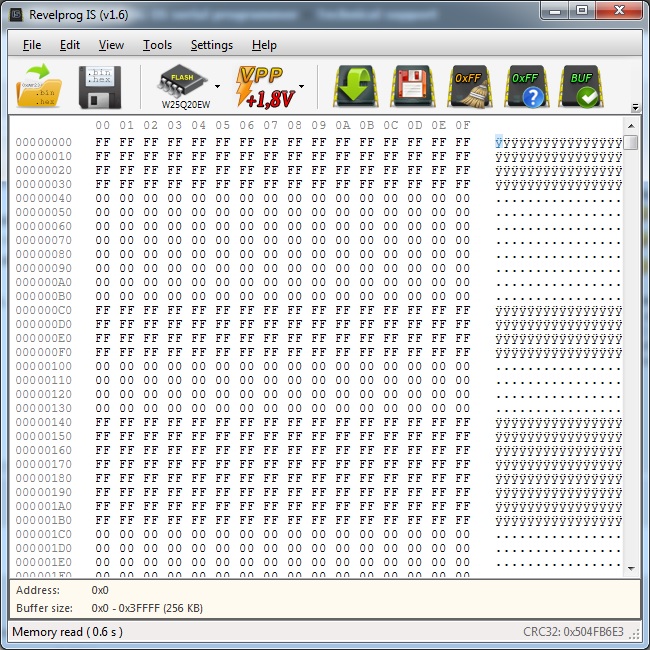Select last byte 00 in row 00000130
Screen dimensions: 650x650
463,408
